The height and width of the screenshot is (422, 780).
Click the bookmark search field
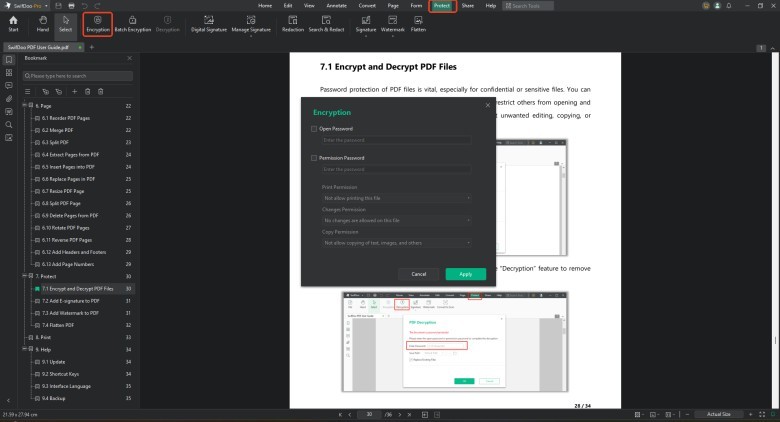(77, 76)
